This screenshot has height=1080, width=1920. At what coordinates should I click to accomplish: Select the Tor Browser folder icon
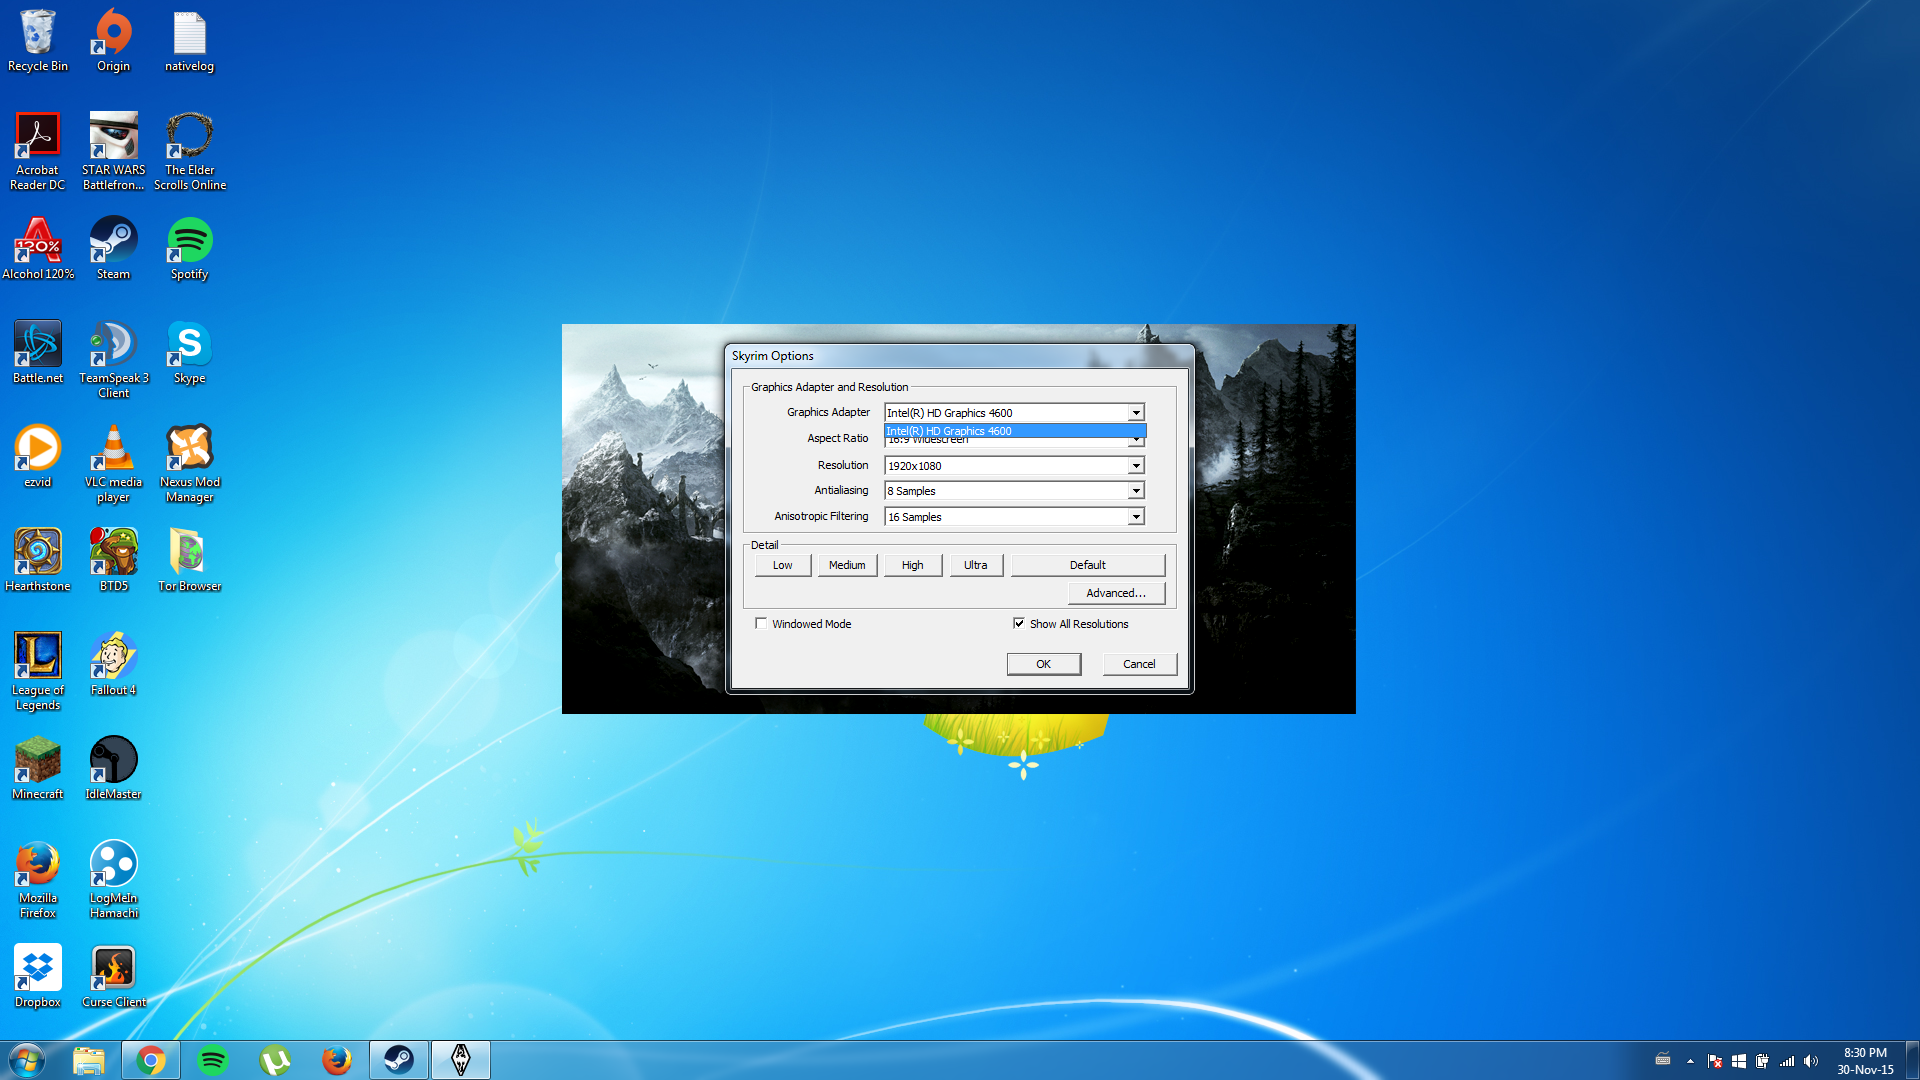(x=189, y=561)
